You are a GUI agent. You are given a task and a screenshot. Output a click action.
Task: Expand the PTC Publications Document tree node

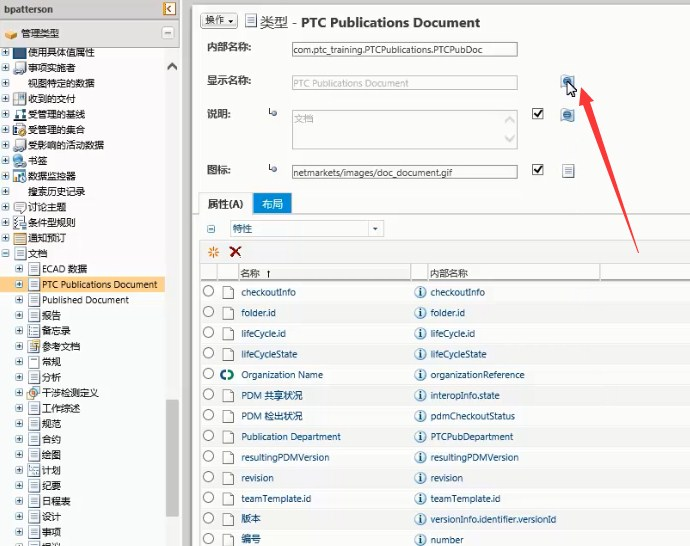tap(19, 284)
